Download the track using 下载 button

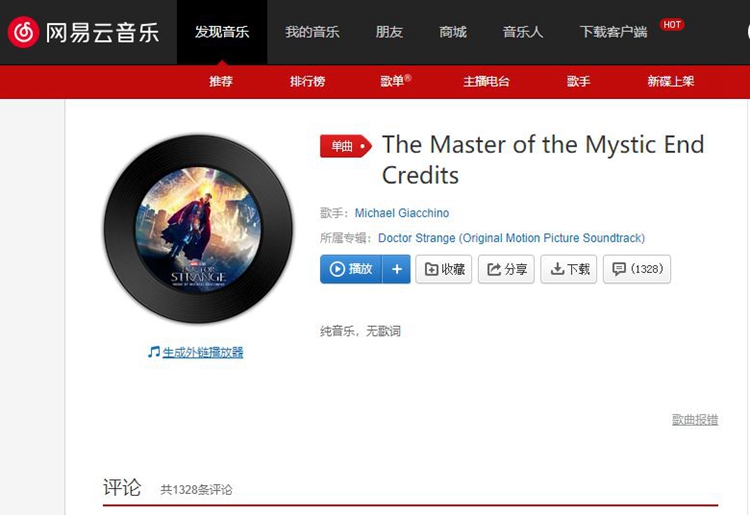click(x=569, y=269)
